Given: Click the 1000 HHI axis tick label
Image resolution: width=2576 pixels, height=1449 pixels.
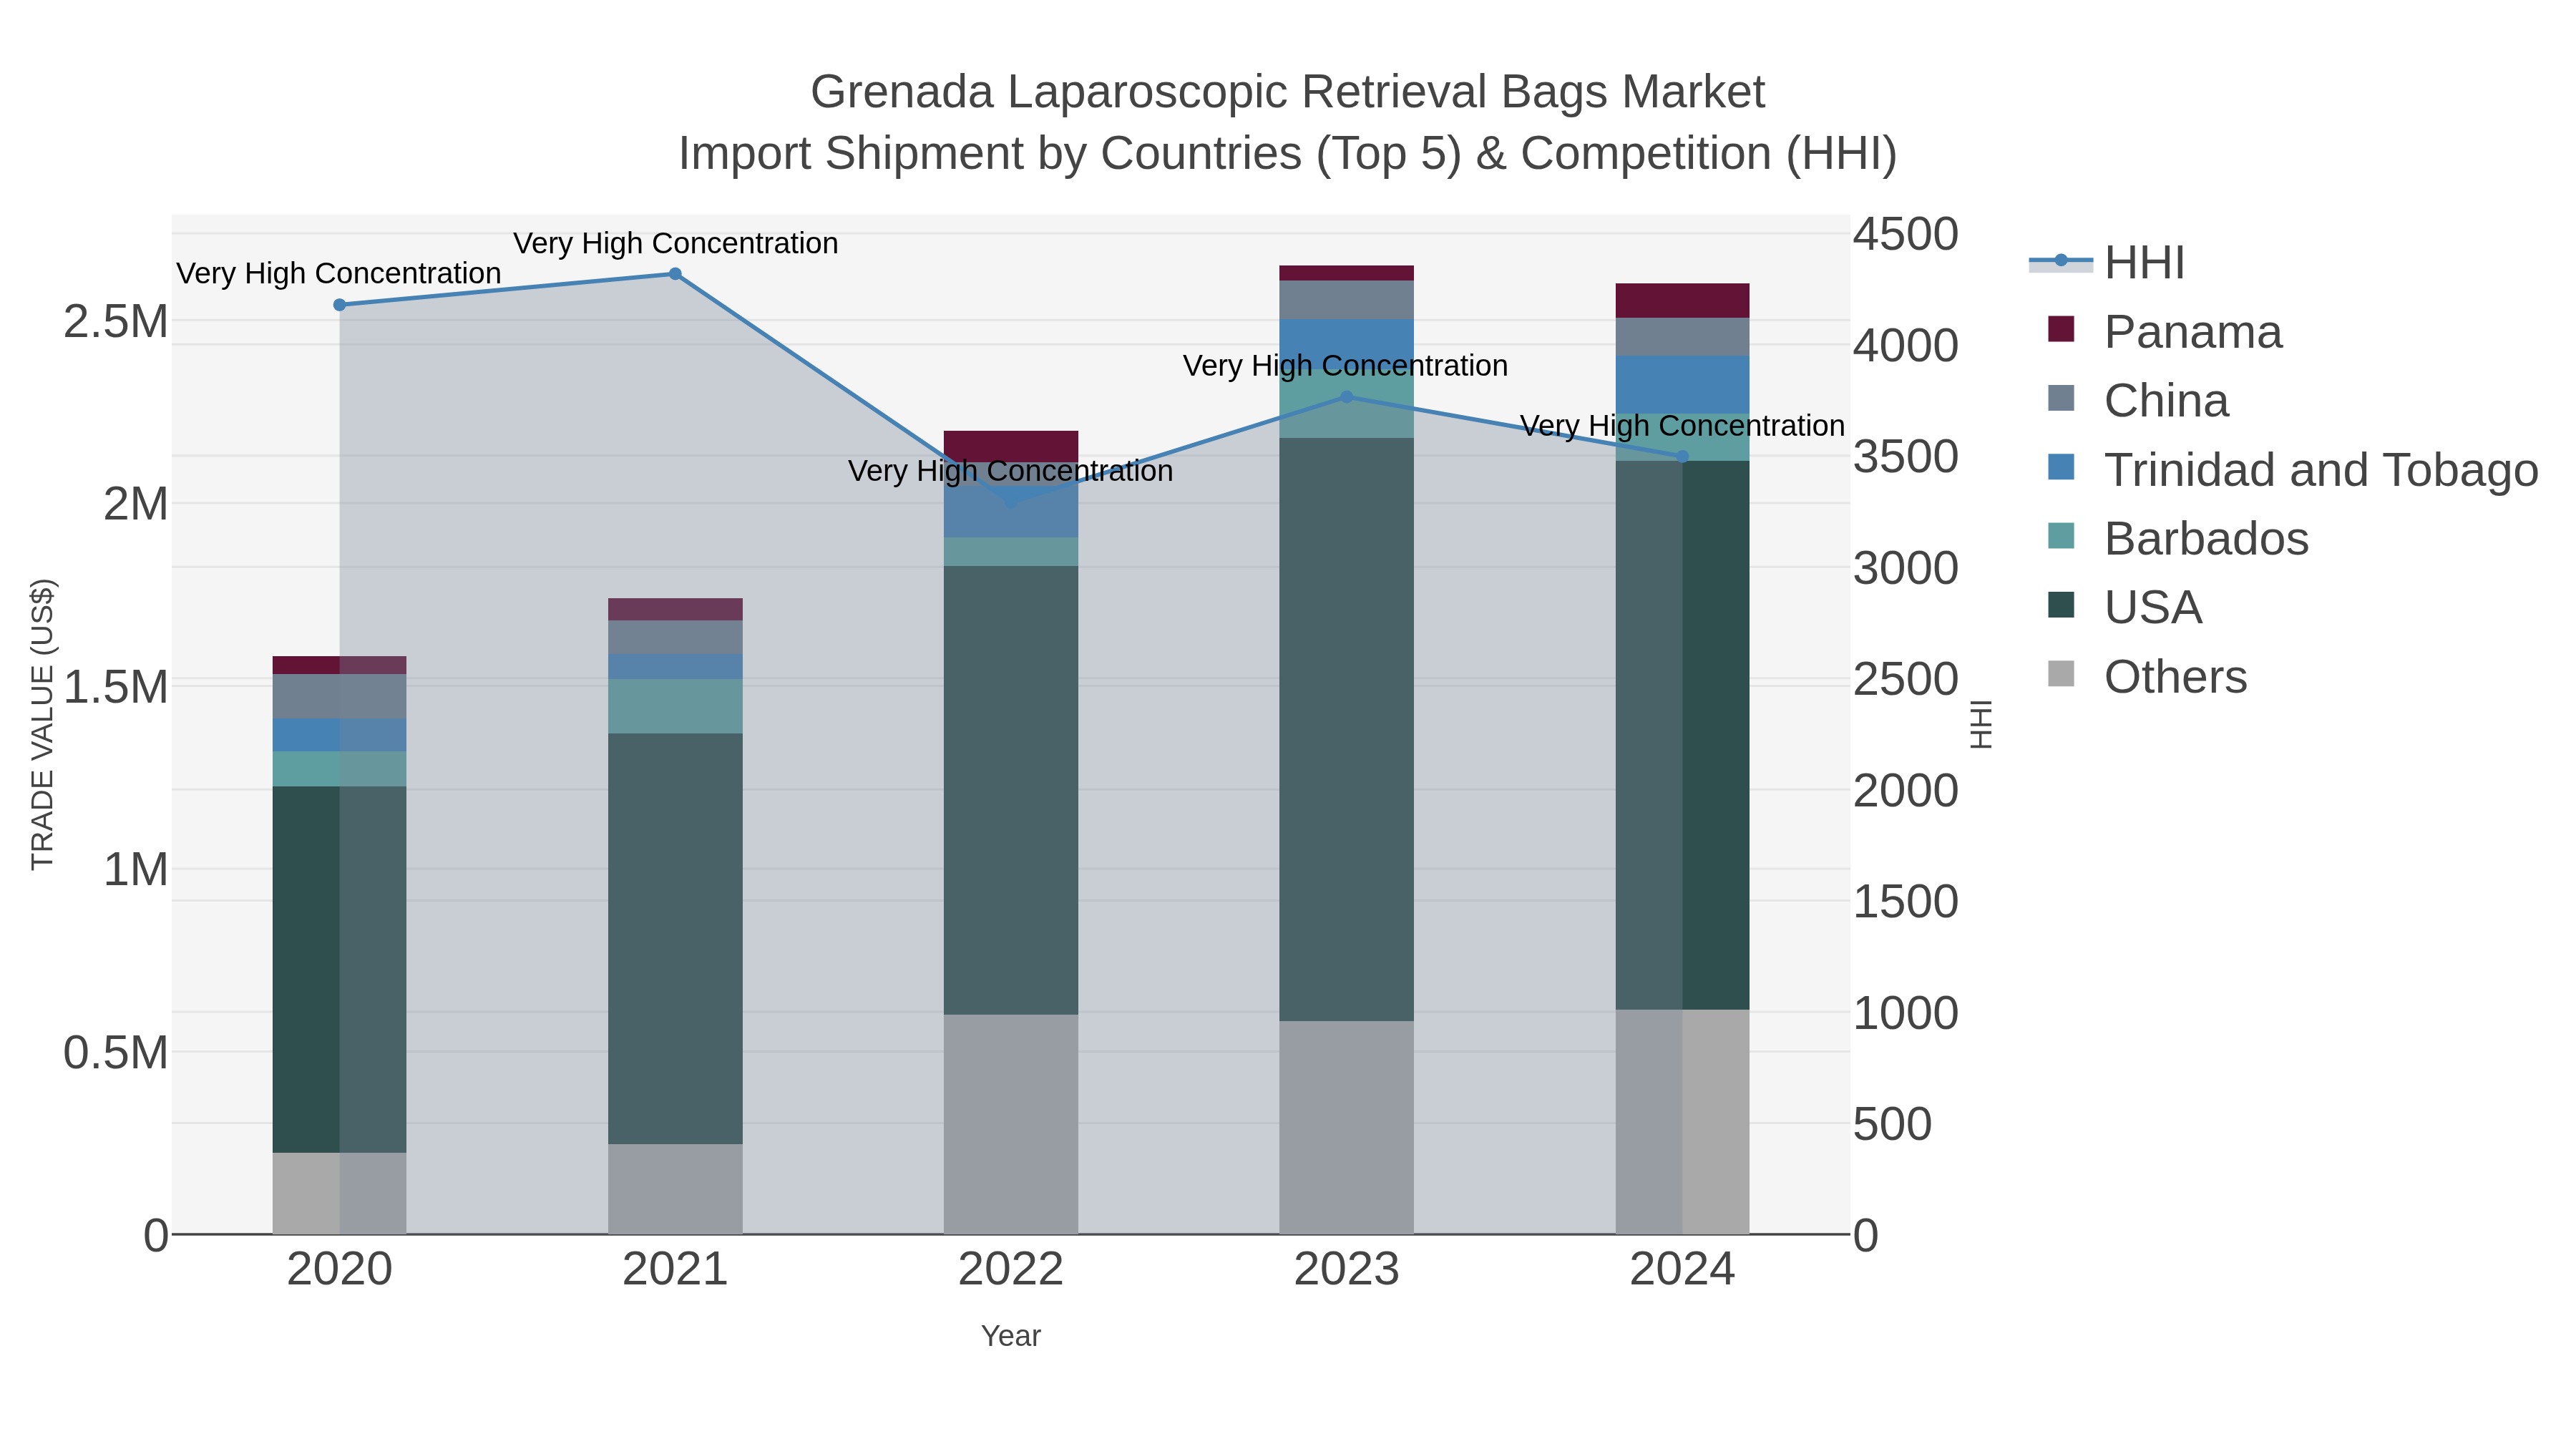Looking at the screenshot, I should (x=1905, y=1013).
